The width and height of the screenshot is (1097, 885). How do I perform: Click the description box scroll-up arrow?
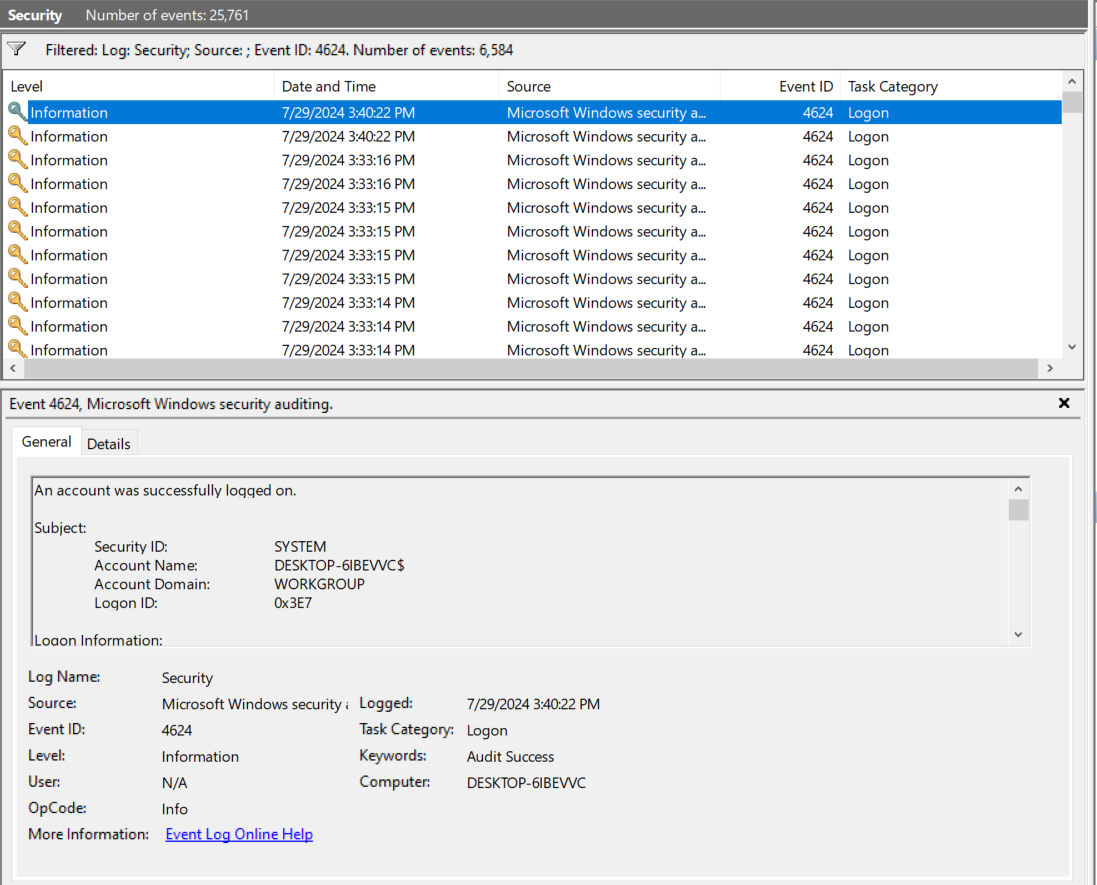[1018, 489]
